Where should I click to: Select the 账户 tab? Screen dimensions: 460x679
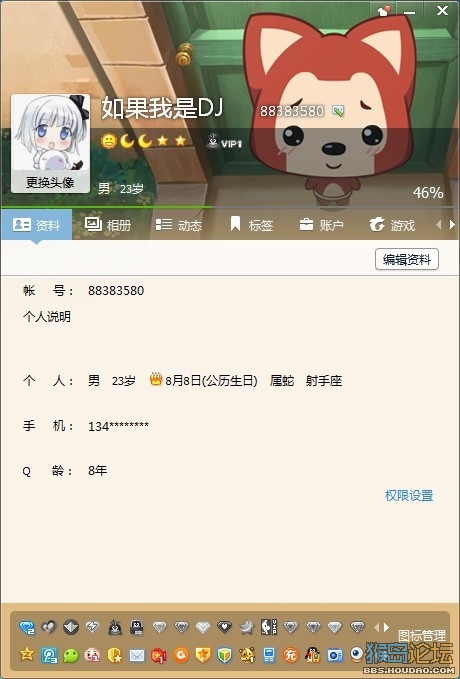pos(321,225)
